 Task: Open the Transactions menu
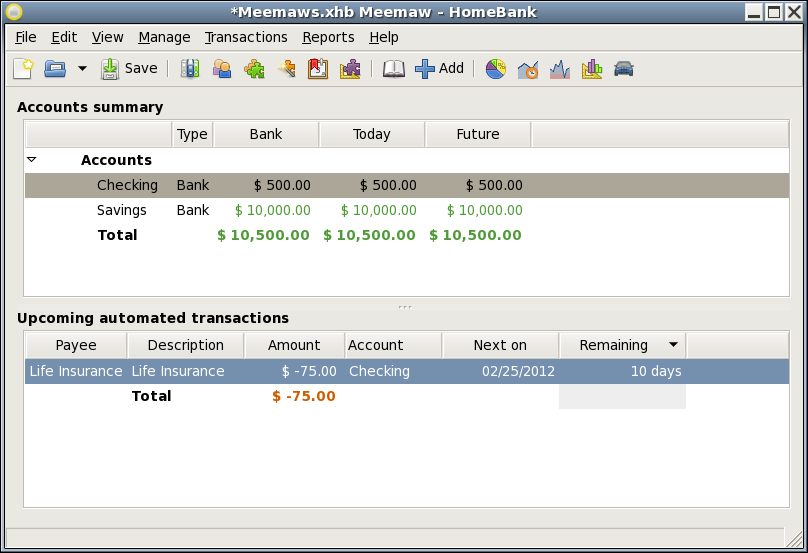coord(246,38)
